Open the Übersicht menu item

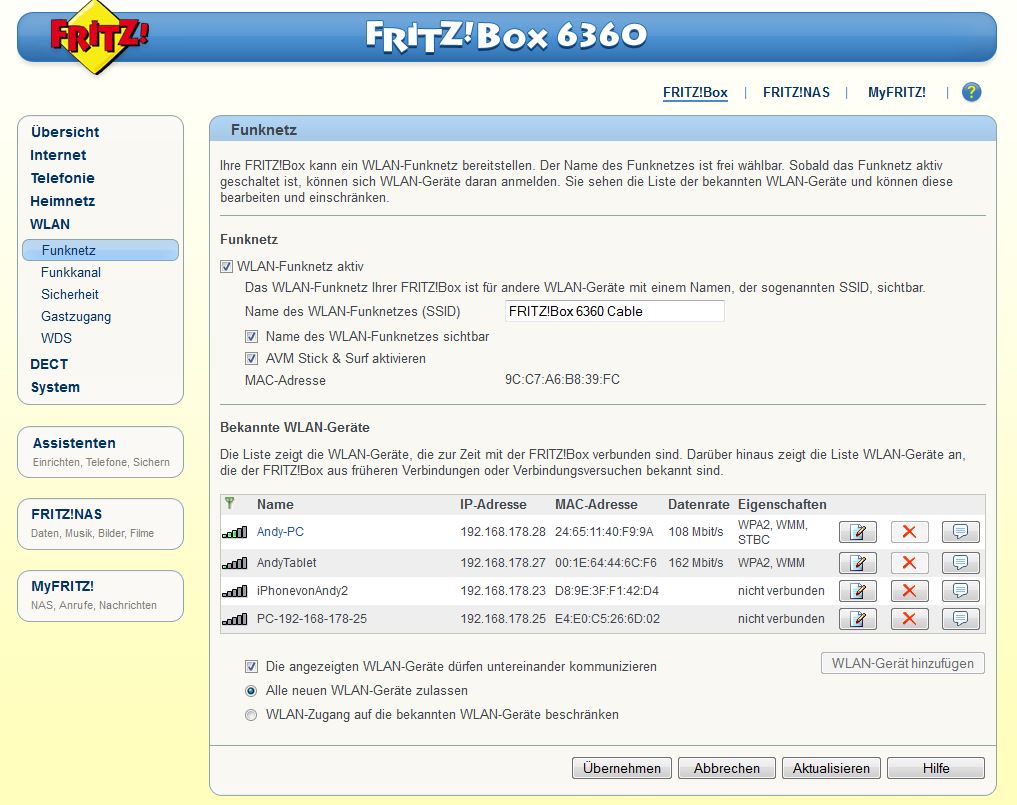point(65,132)
